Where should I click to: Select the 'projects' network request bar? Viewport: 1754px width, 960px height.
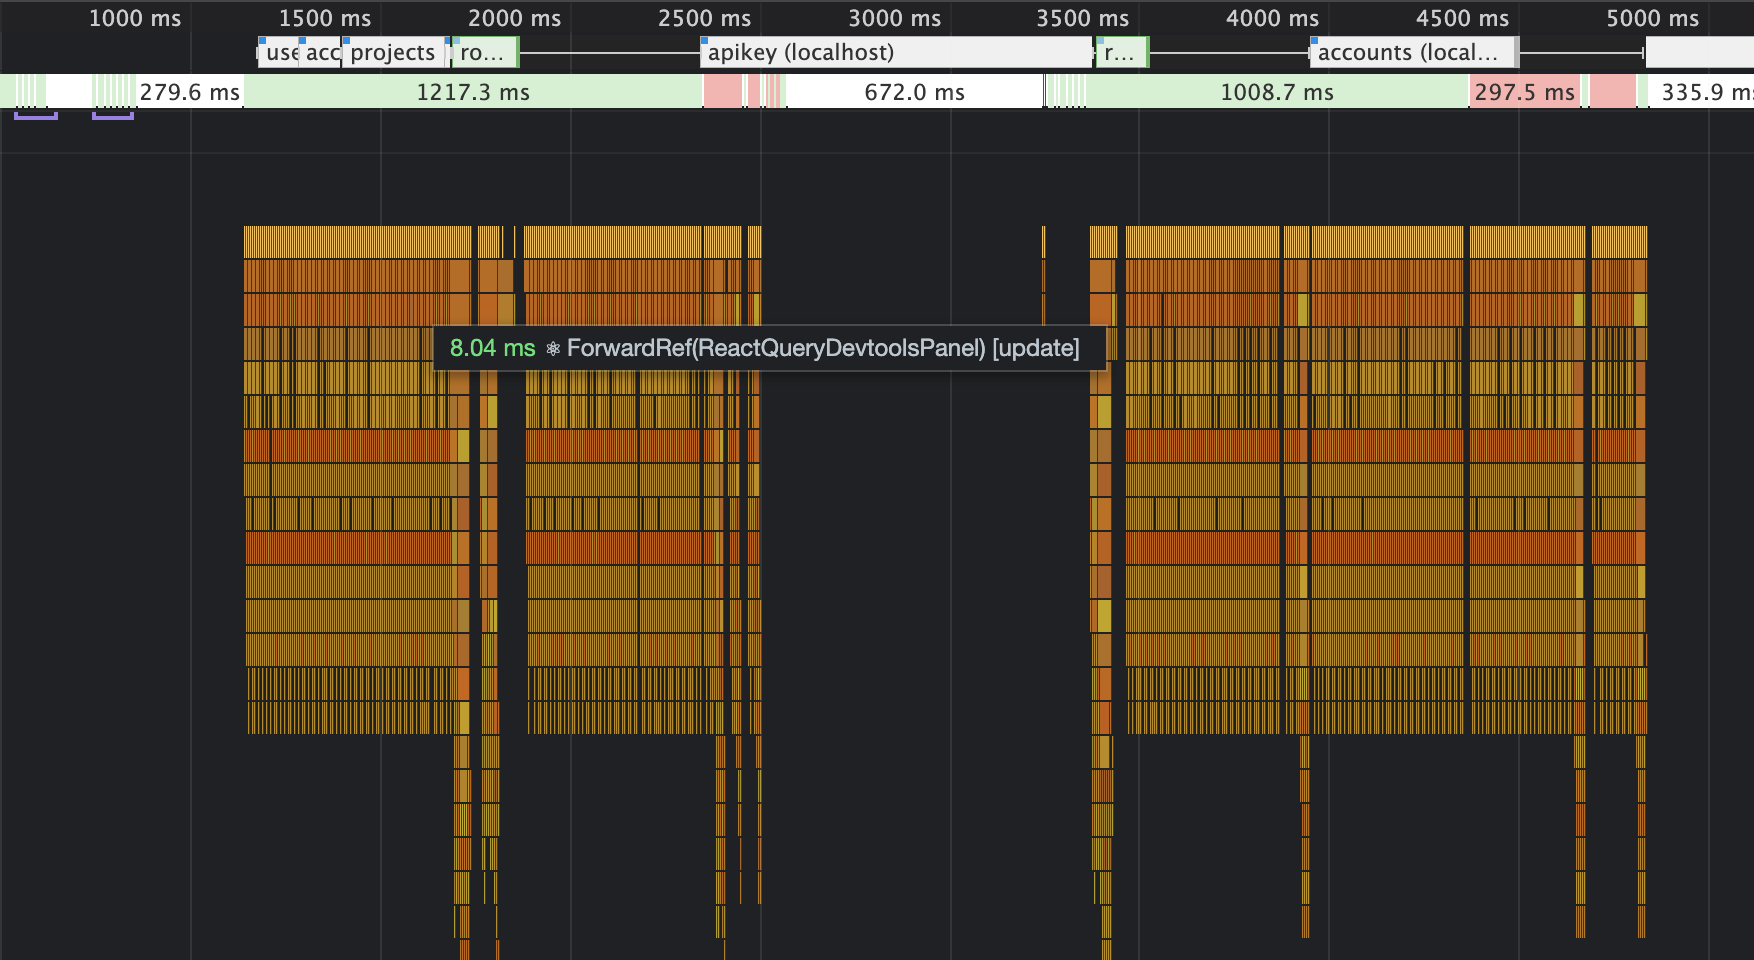point(394,53)
